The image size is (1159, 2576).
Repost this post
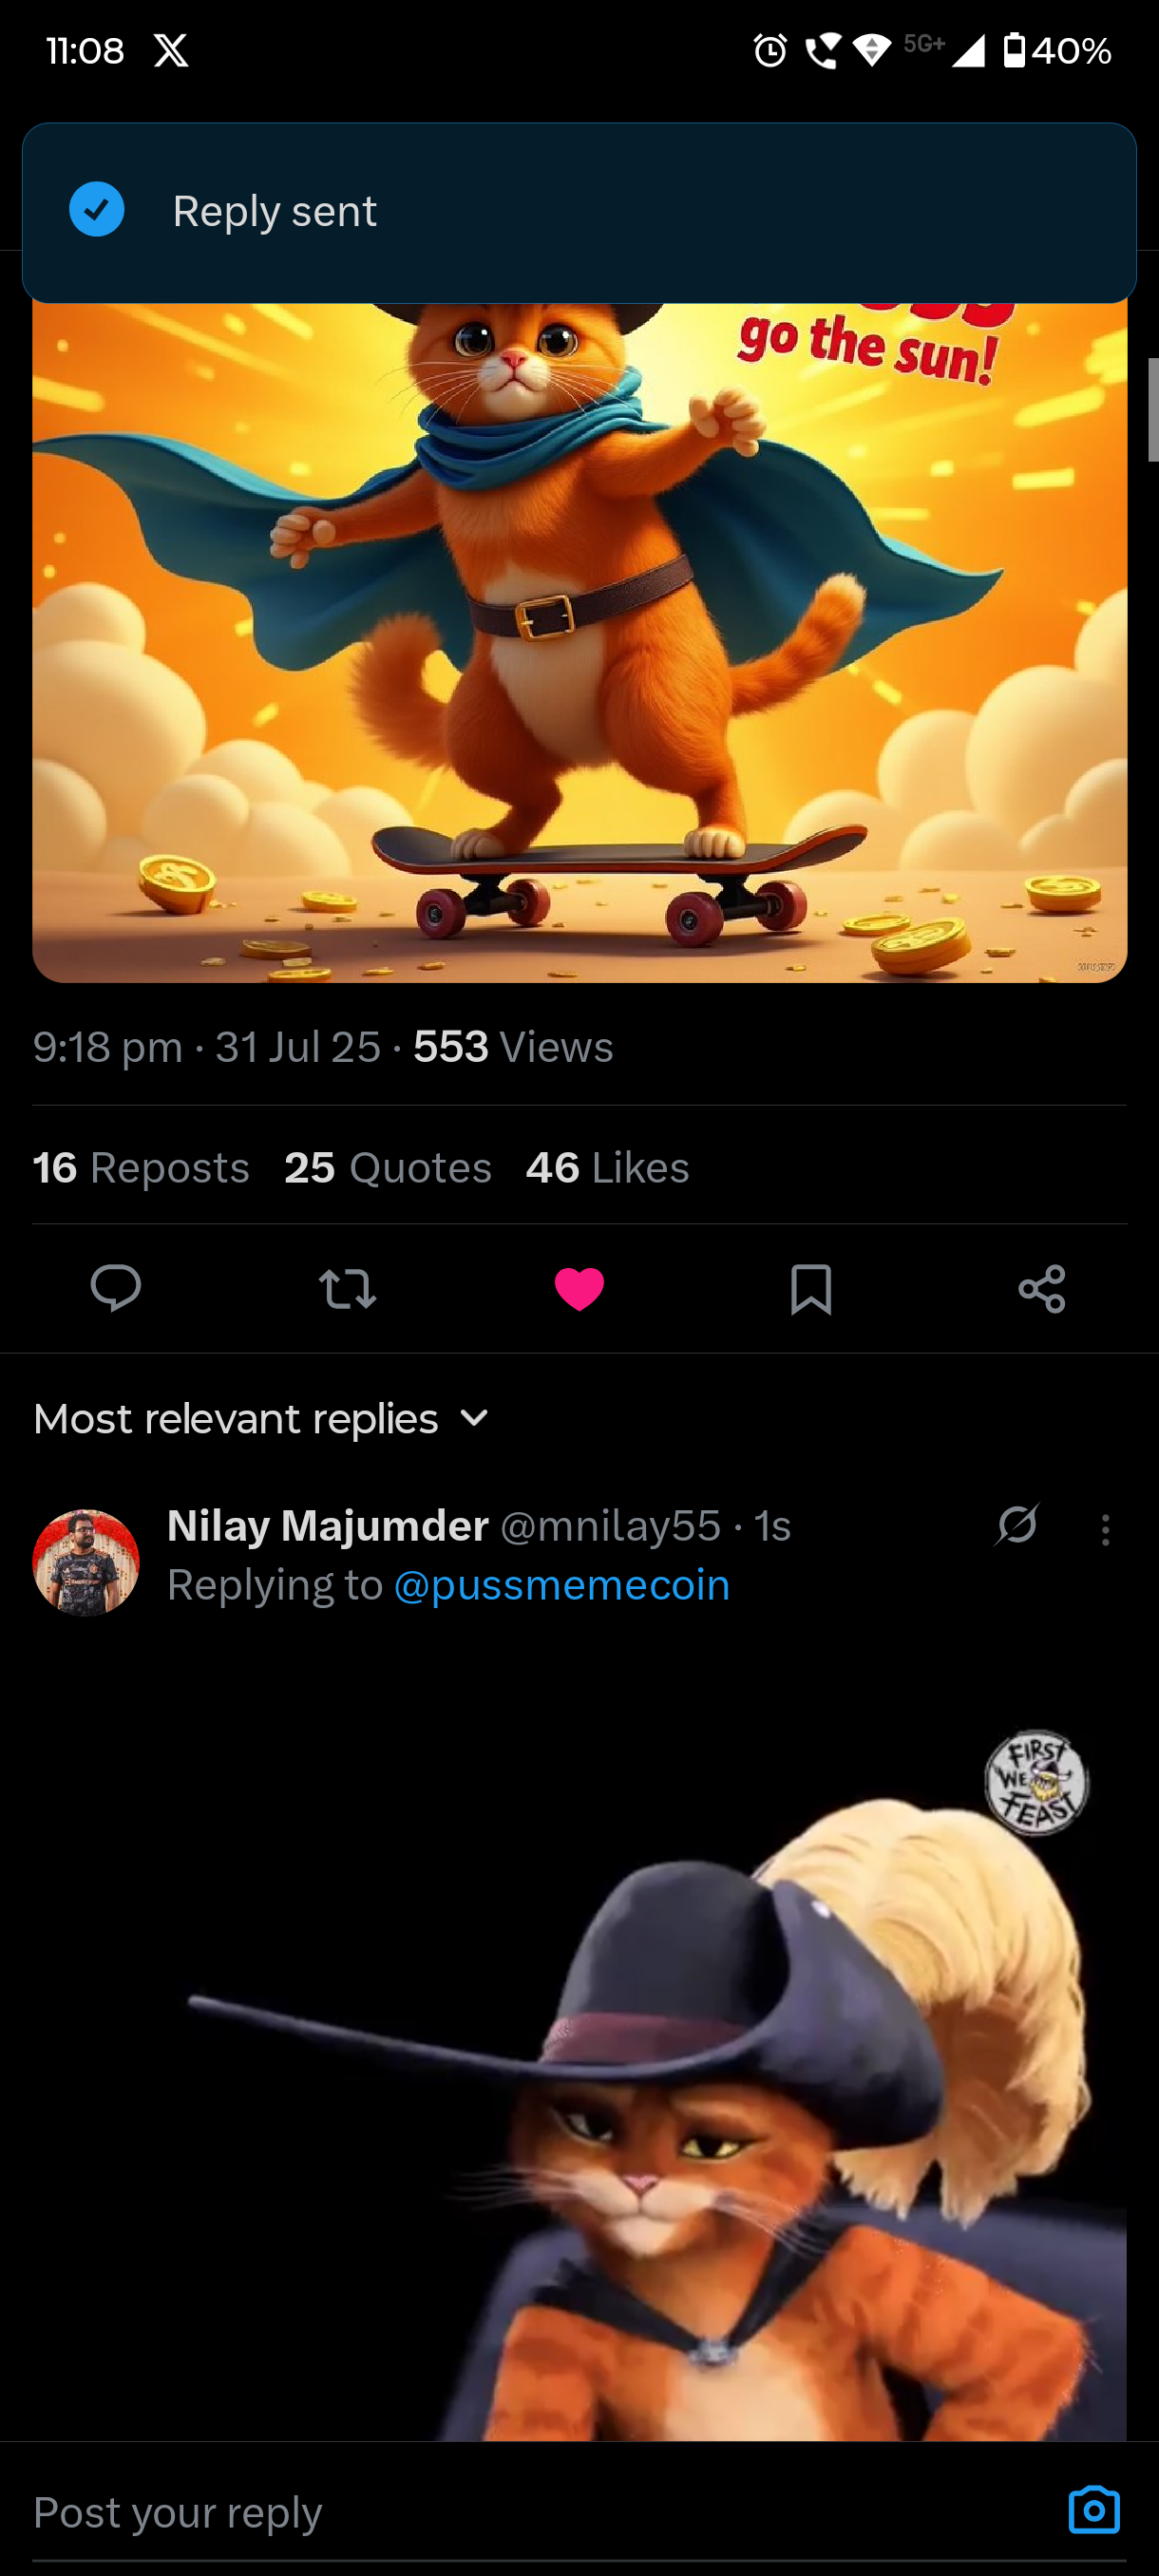(x=347, y=1288)
